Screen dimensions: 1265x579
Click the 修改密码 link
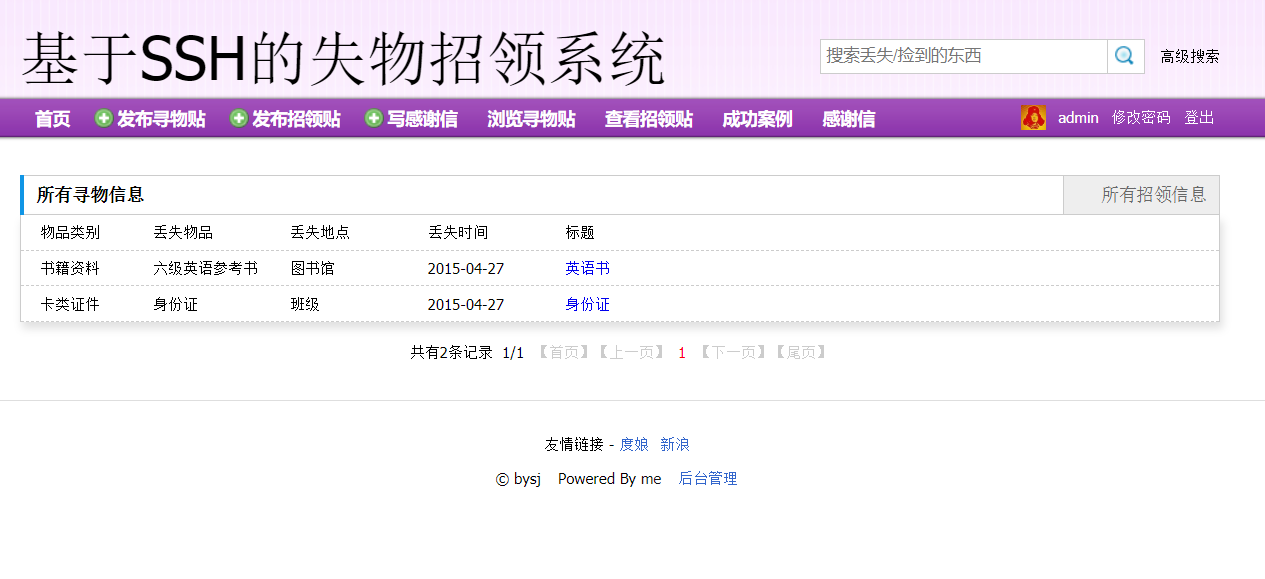pos(1141,117)
